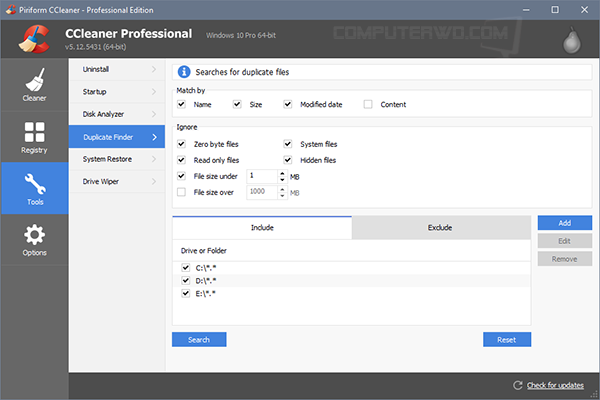Image resolution: width=600 pixels, height=400 pixels.
Task: Open the Drive Wiper tool
Action: (117, 181)
